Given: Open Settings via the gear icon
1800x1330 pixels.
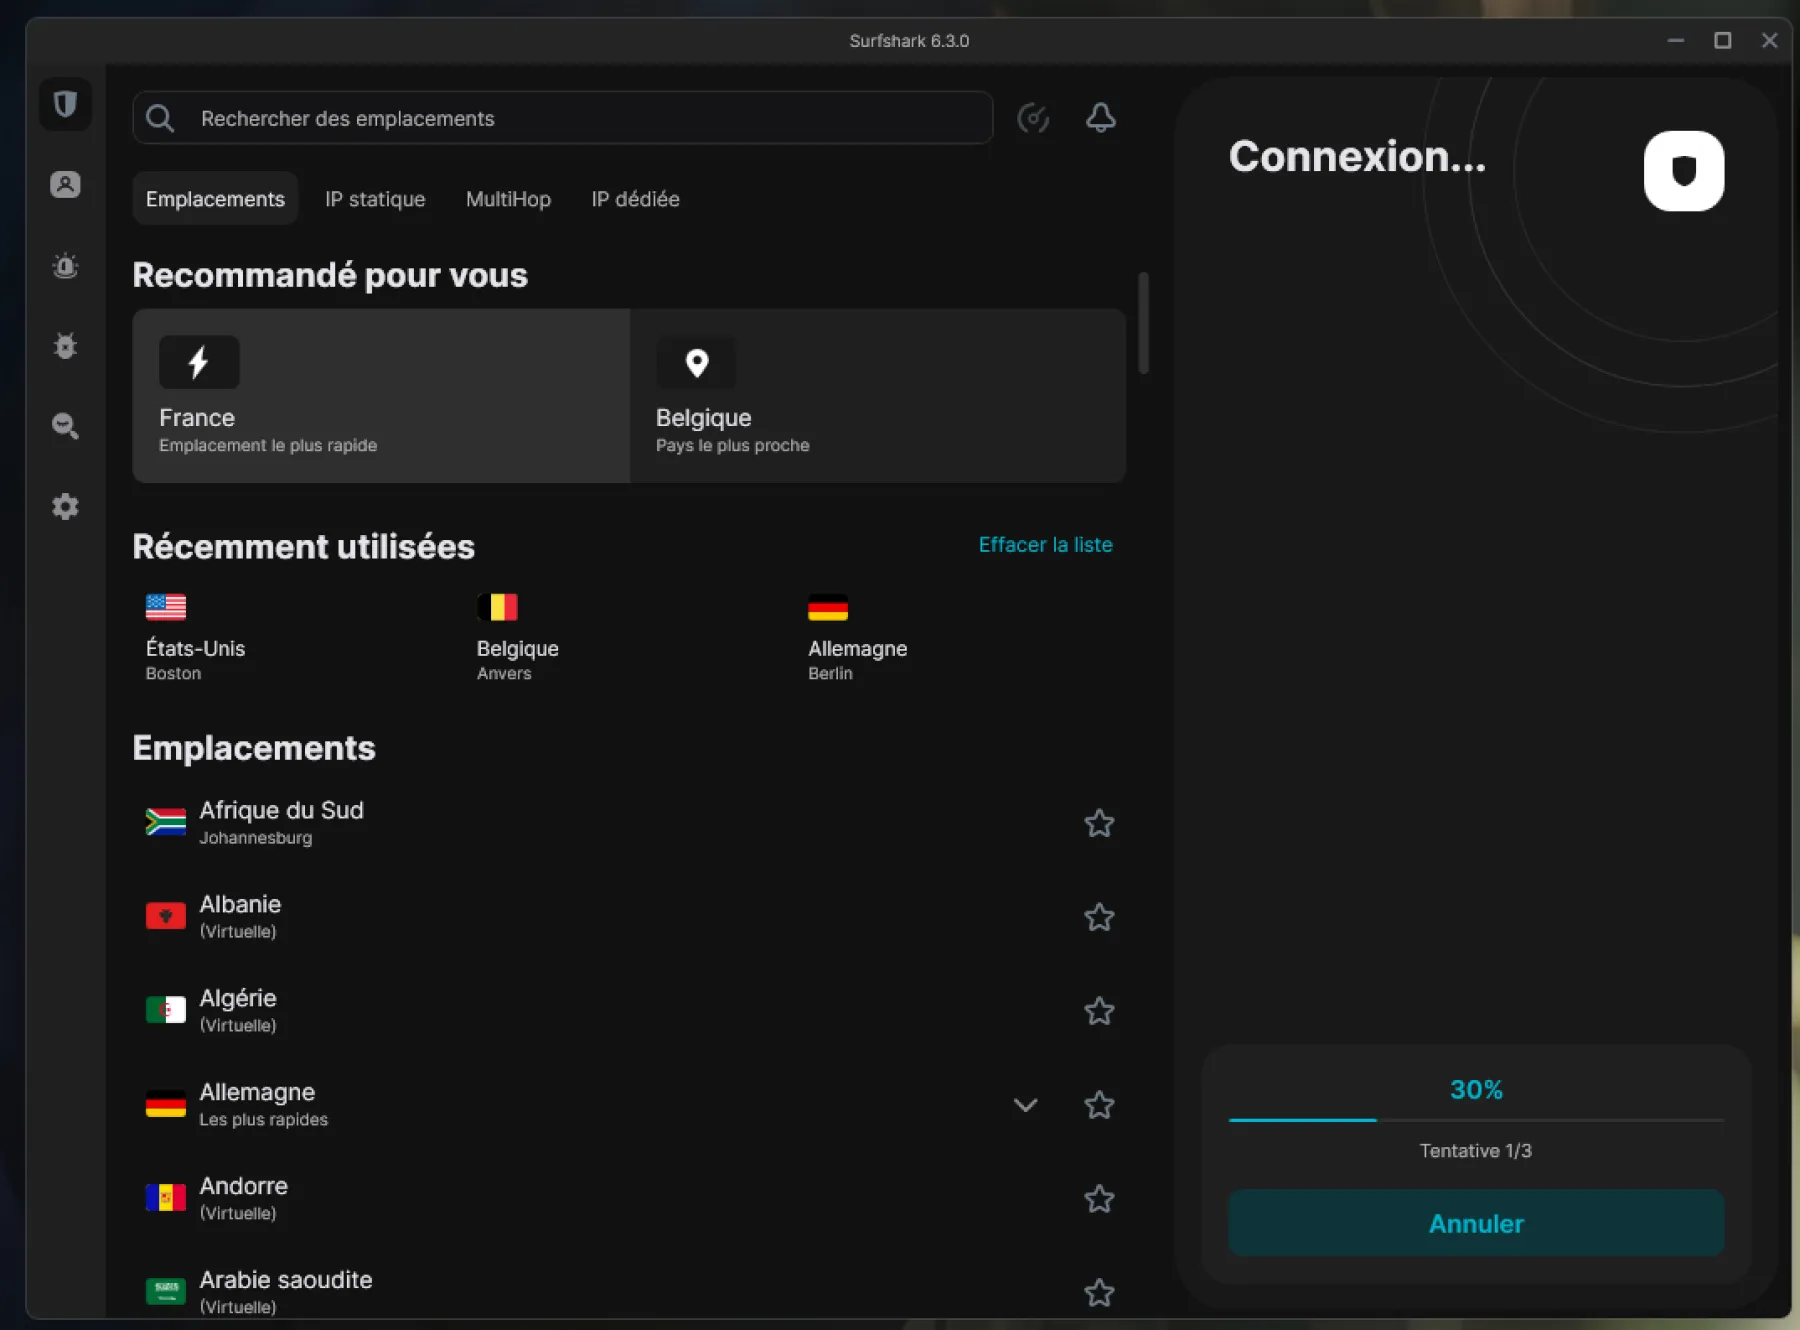Looking at the screenshot, I should 64,506.
